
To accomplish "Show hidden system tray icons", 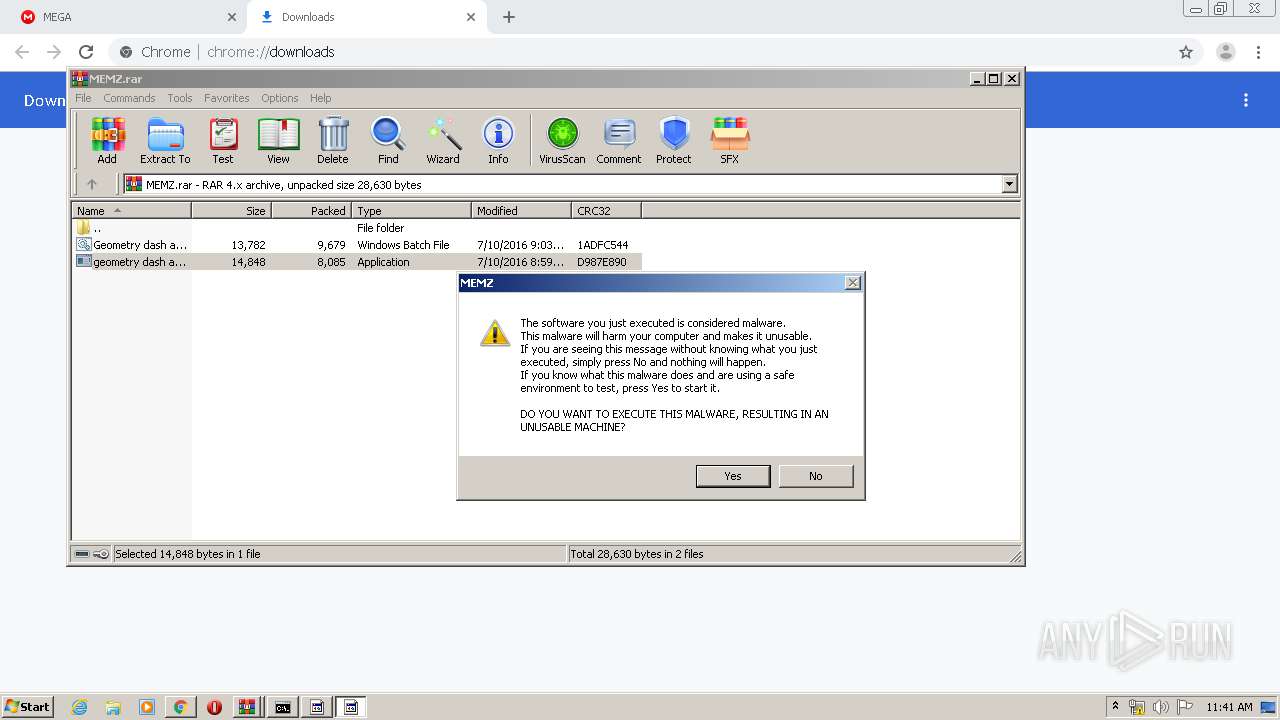I will coord(1116,706).
